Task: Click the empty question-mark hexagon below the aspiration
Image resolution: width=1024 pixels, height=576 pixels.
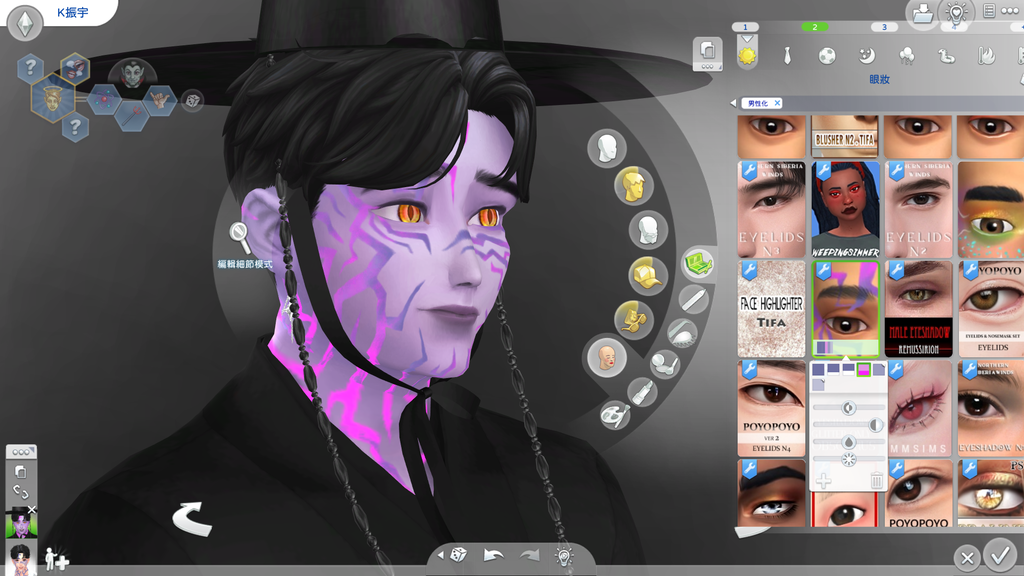Action: point(75,127)
